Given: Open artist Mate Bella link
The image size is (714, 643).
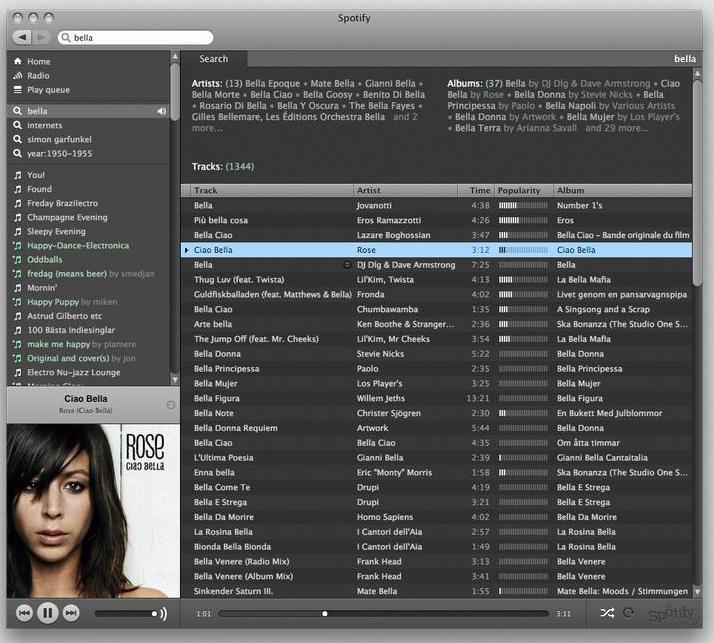Looking at the screenshot, I should pos(332,84).
